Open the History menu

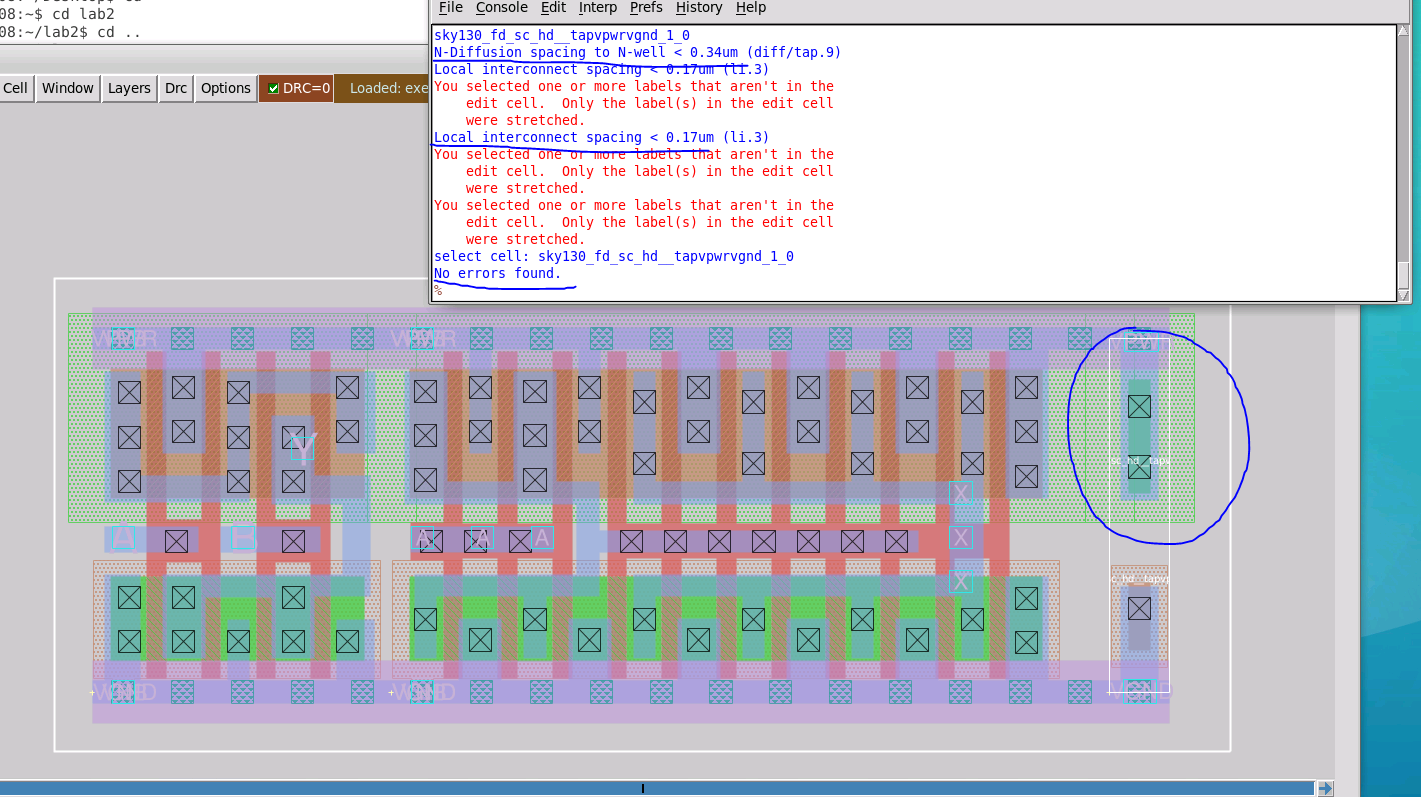(x=698, y=7)
